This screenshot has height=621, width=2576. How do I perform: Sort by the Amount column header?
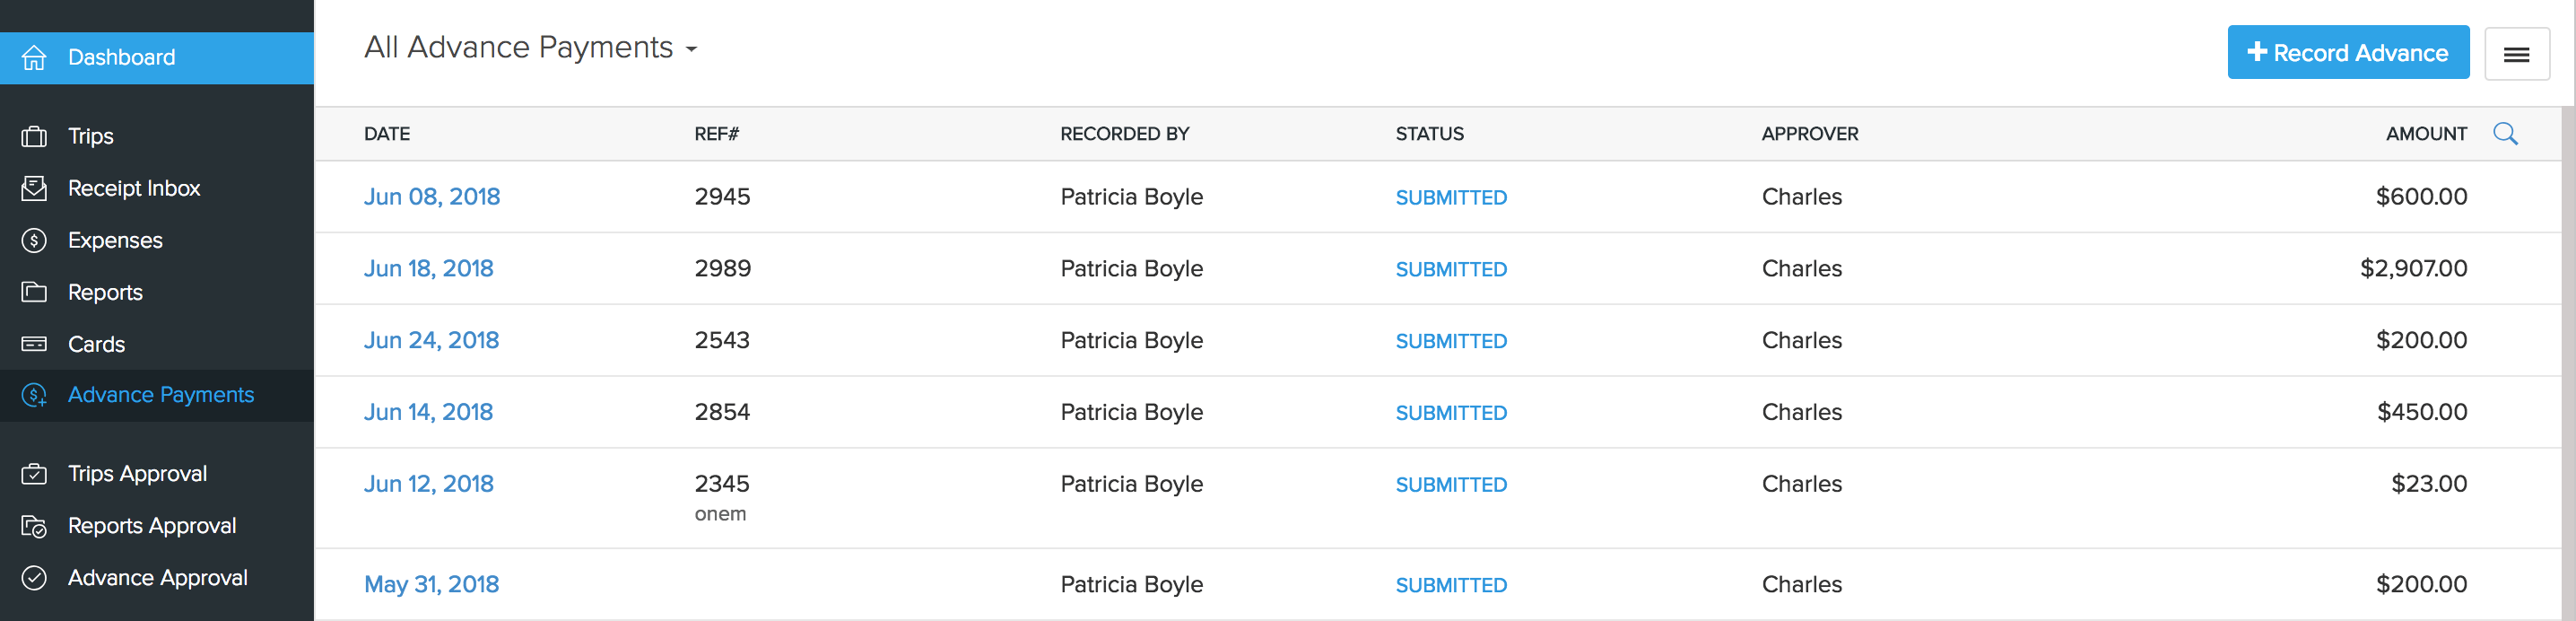[x=2425, y=134]
